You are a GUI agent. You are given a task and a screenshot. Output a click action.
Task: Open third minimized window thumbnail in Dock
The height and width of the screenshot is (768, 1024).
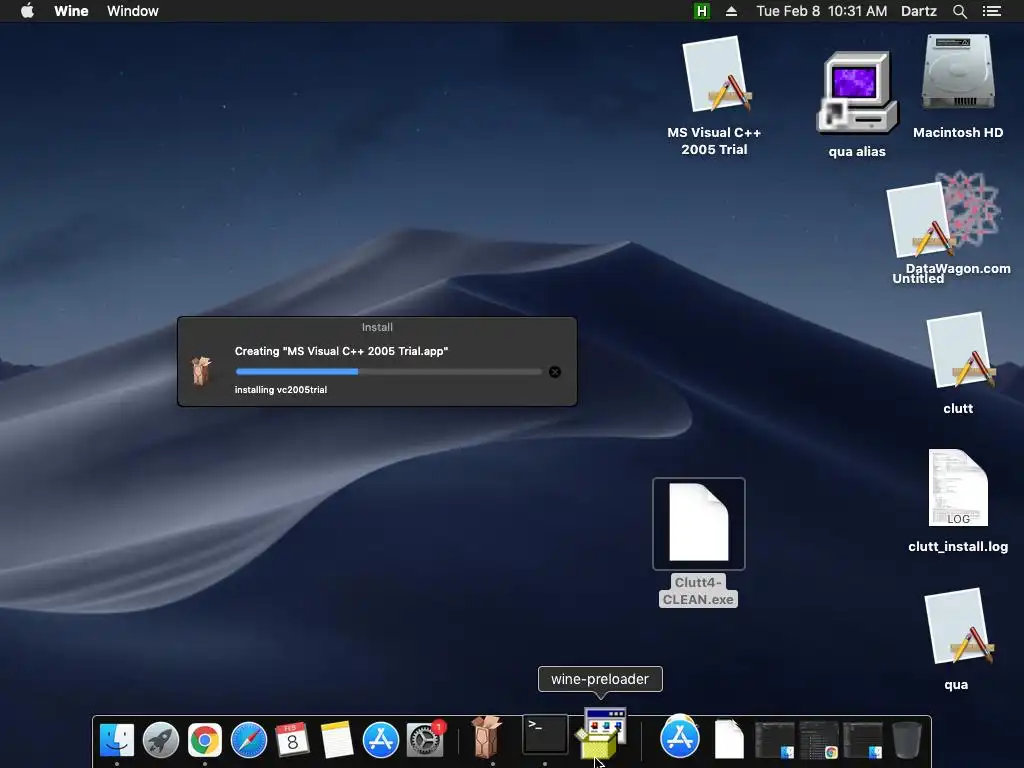(863, 740)
